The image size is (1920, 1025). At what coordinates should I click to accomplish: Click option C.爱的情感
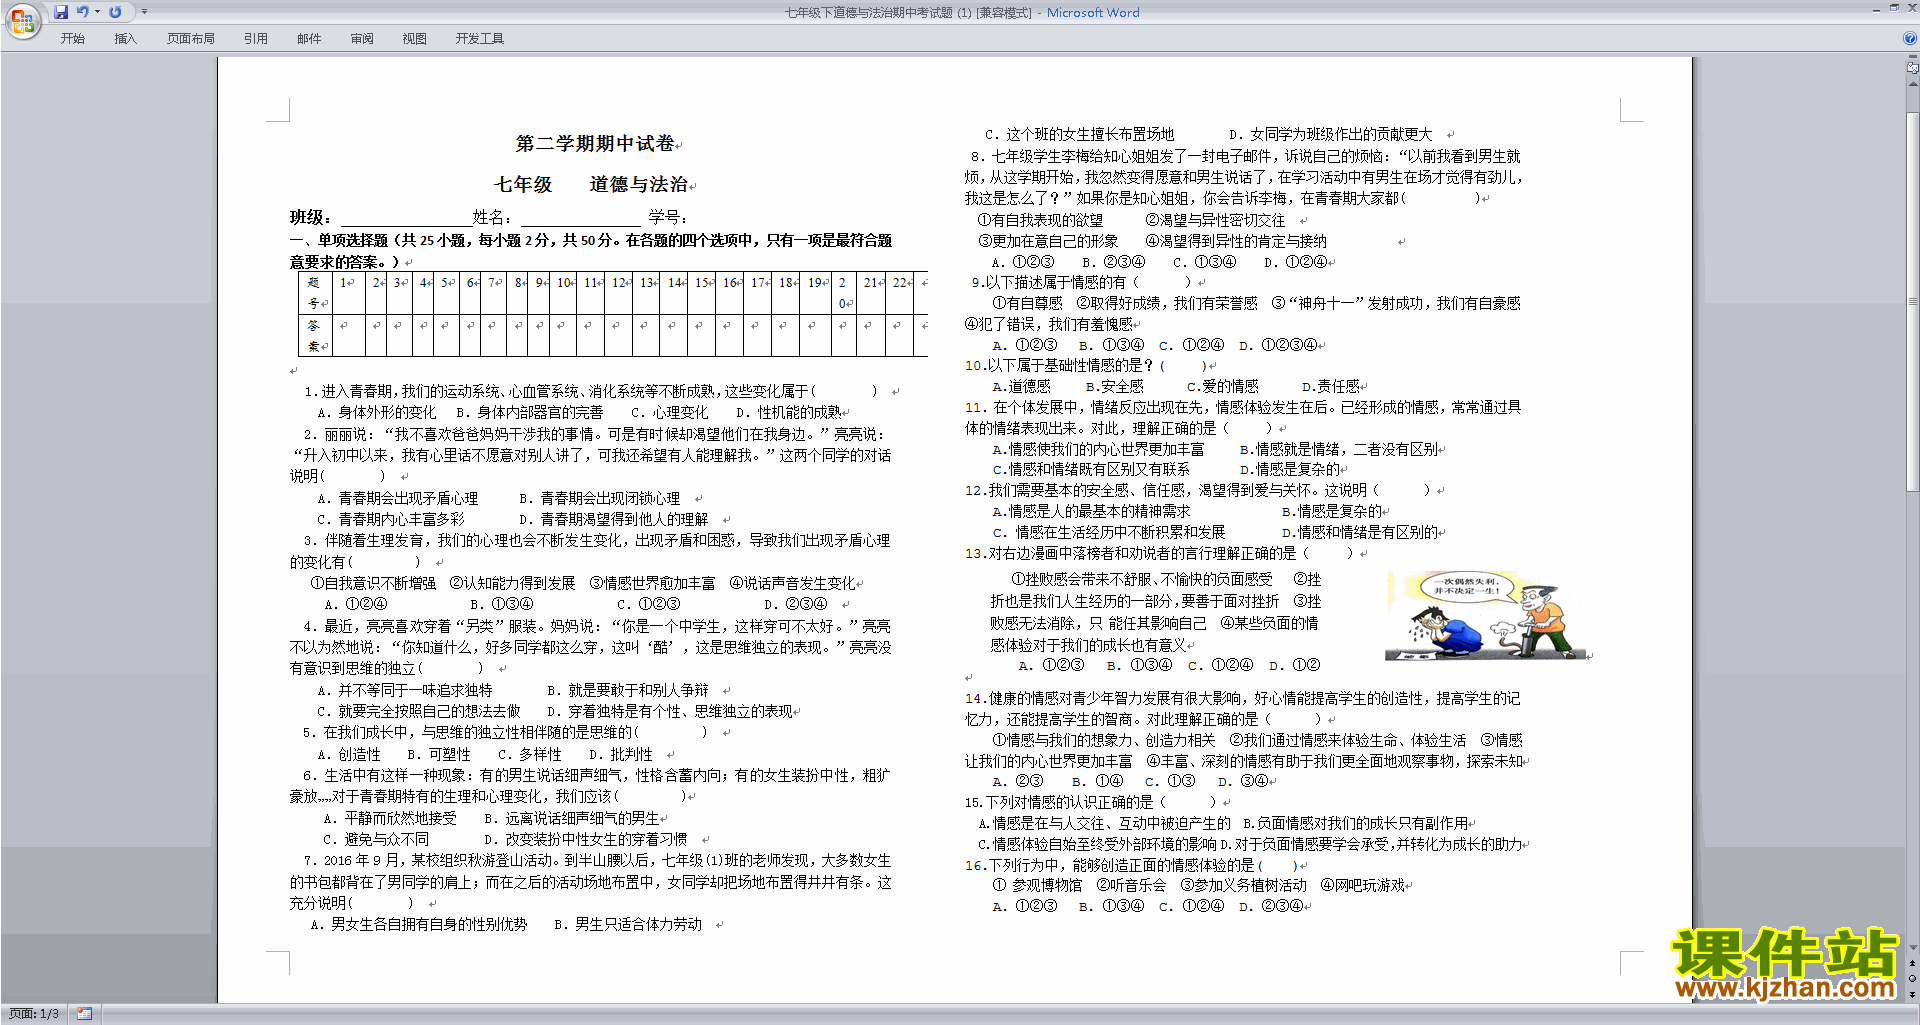click(1223, 387)
